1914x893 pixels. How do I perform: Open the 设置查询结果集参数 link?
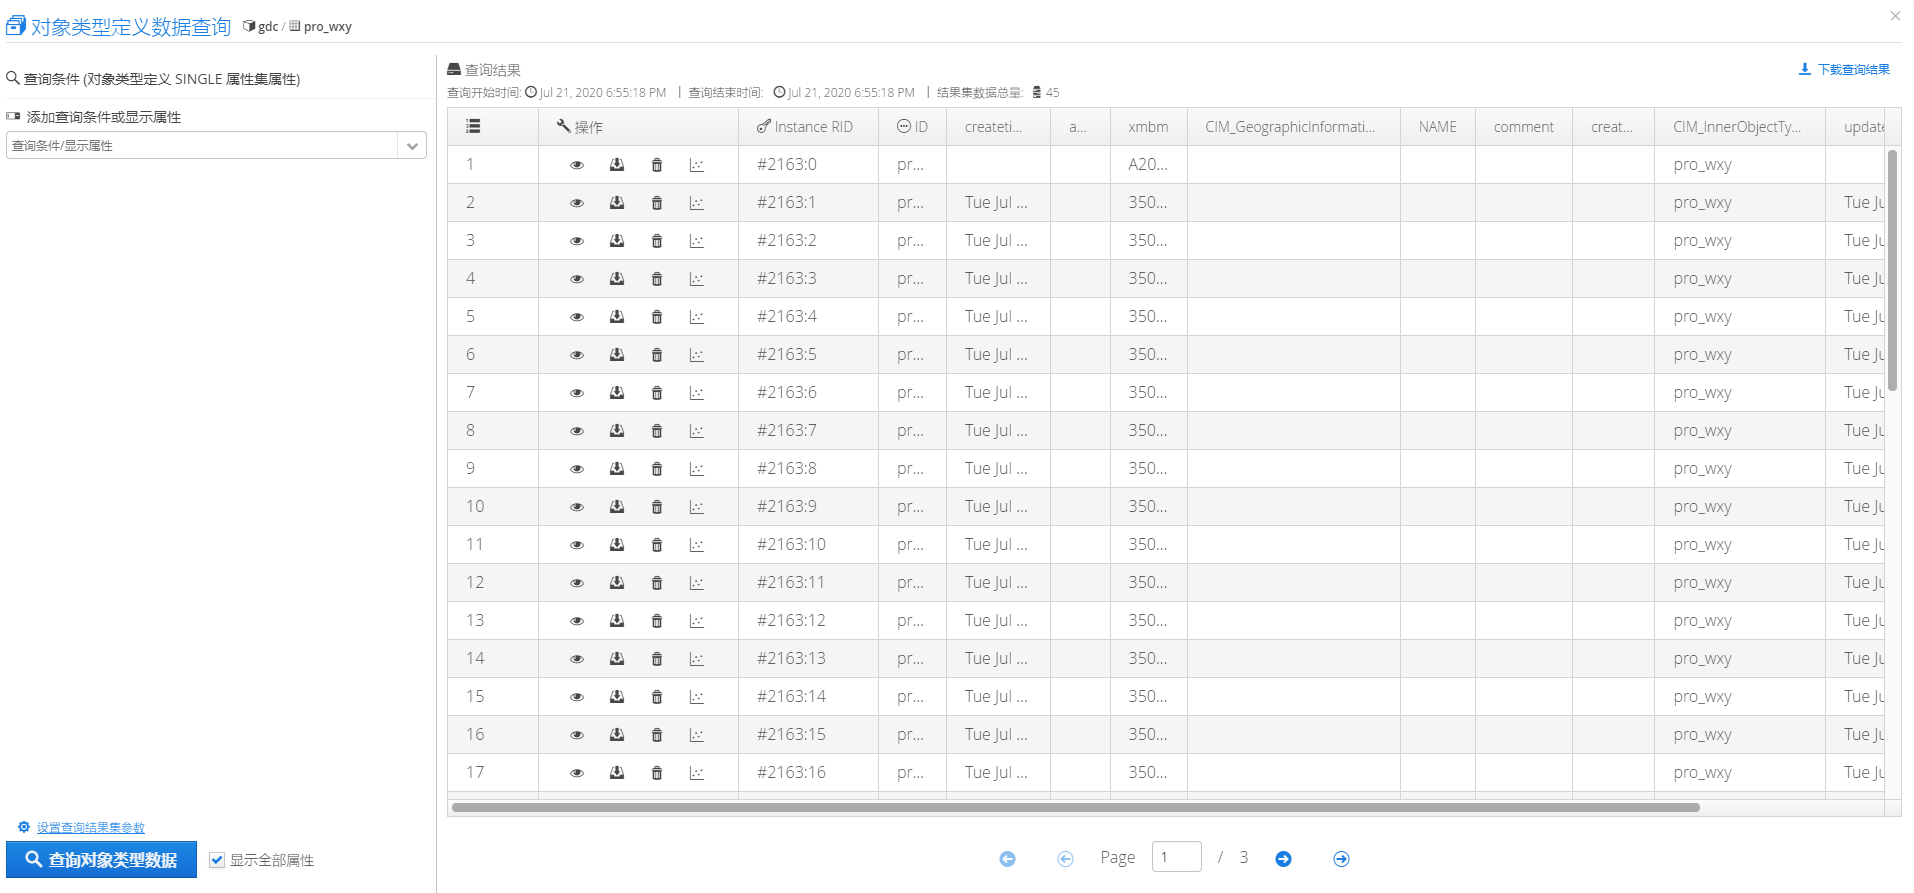pyautogui.click(x=90, y=828)
